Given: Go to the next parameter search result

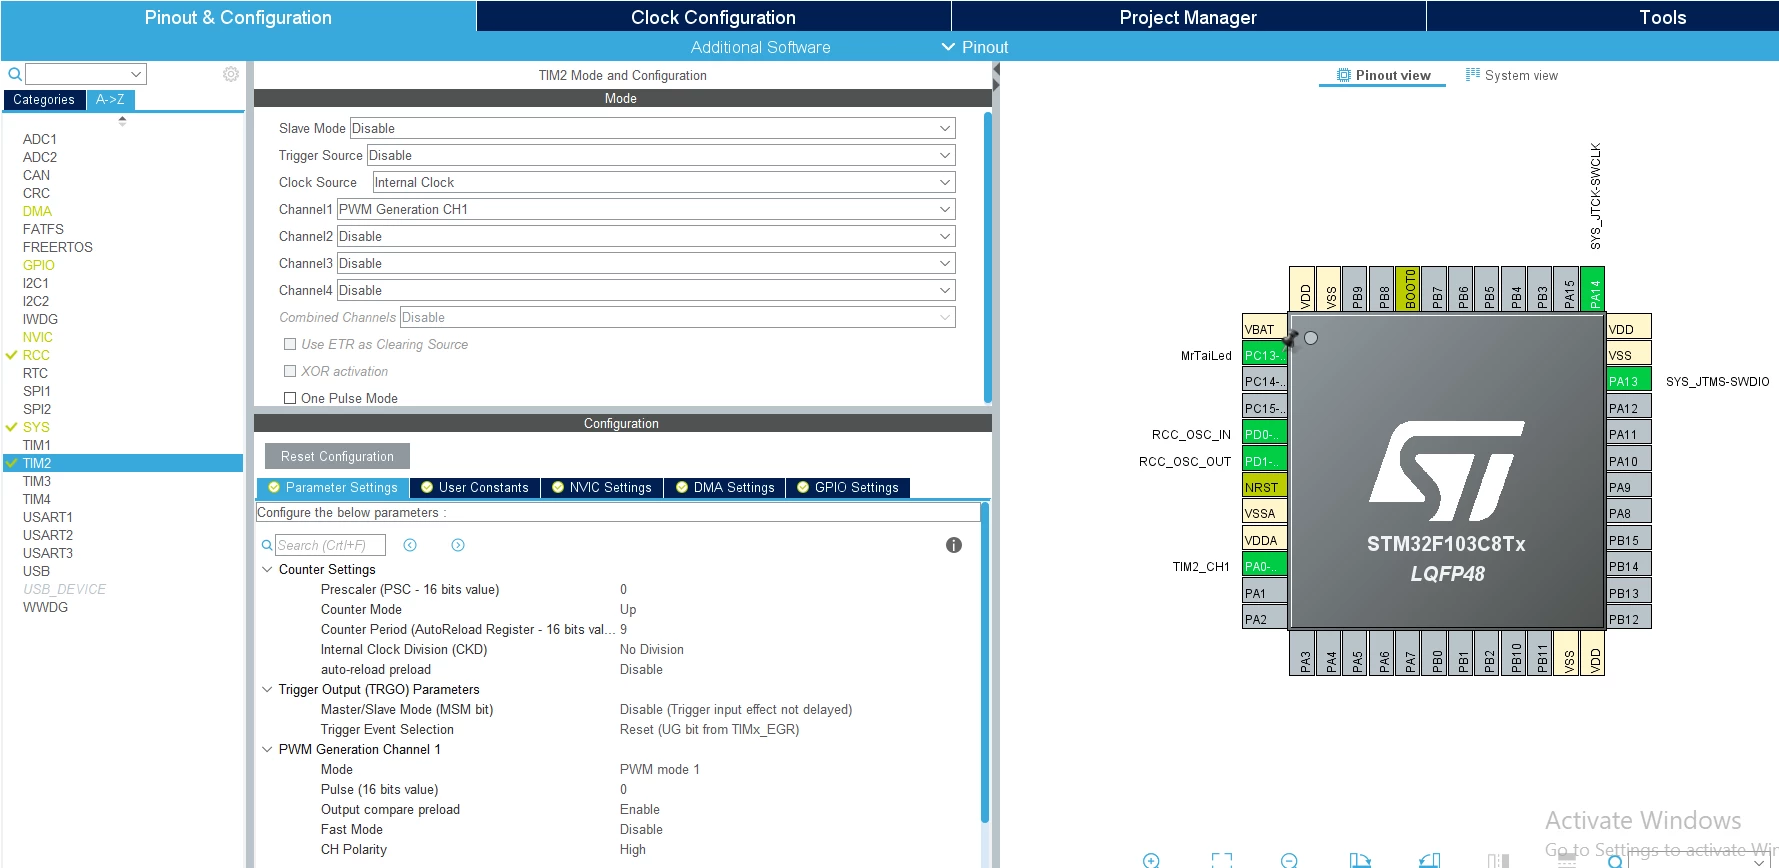Looking at the screenshot, I should [x=458, y=545].
